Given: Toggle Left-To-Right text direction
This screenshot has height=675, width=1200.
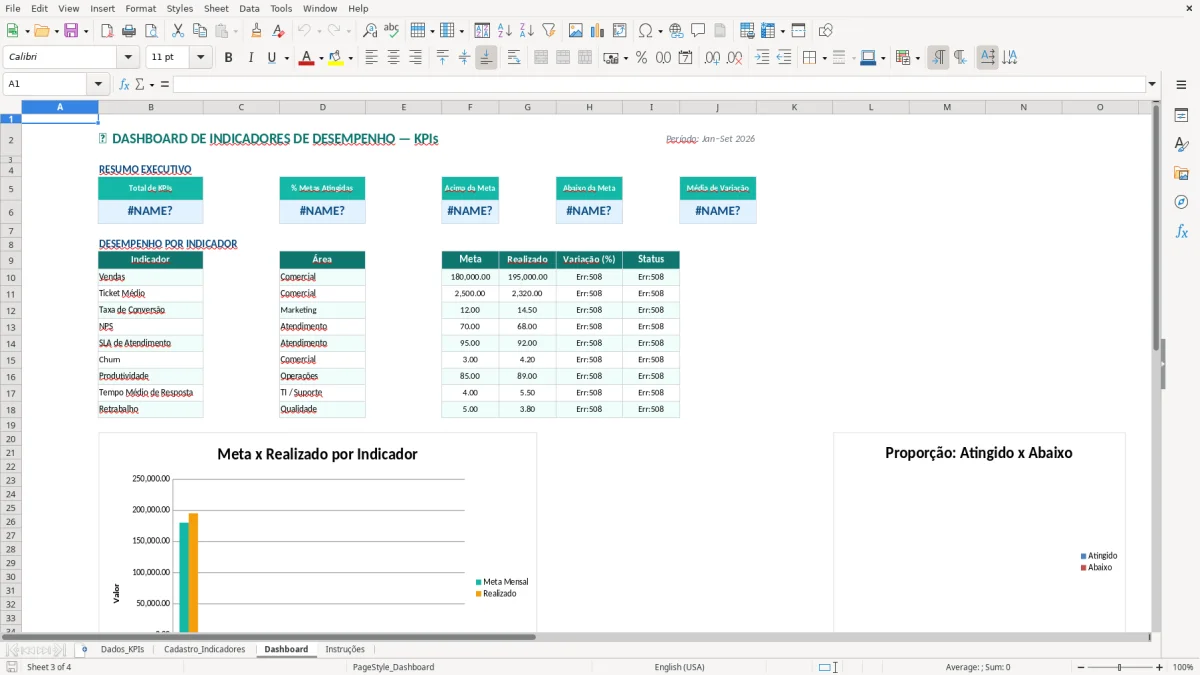Looking at the screenshot, I should [x=938, y=58].
